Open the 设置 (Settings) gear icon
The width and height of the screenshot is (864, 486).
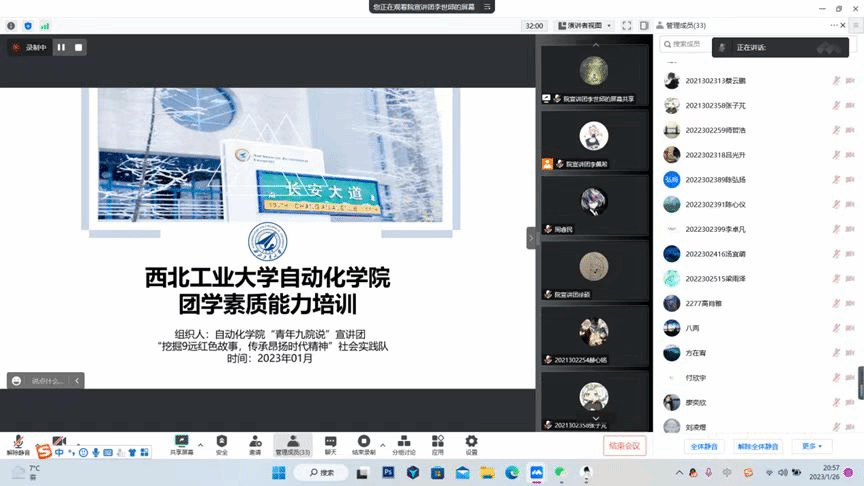click(x=471, y=443)
